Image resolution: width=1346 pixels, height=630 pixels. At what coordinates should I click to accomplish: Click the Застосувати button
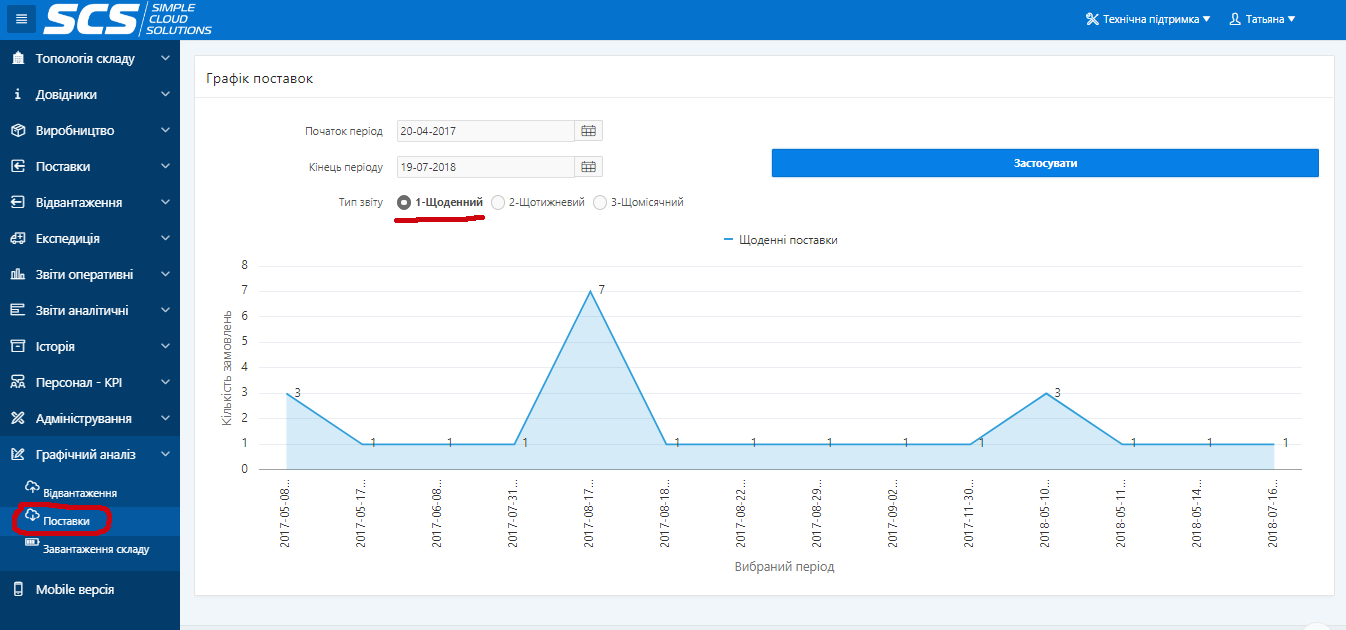[1045, 163]
